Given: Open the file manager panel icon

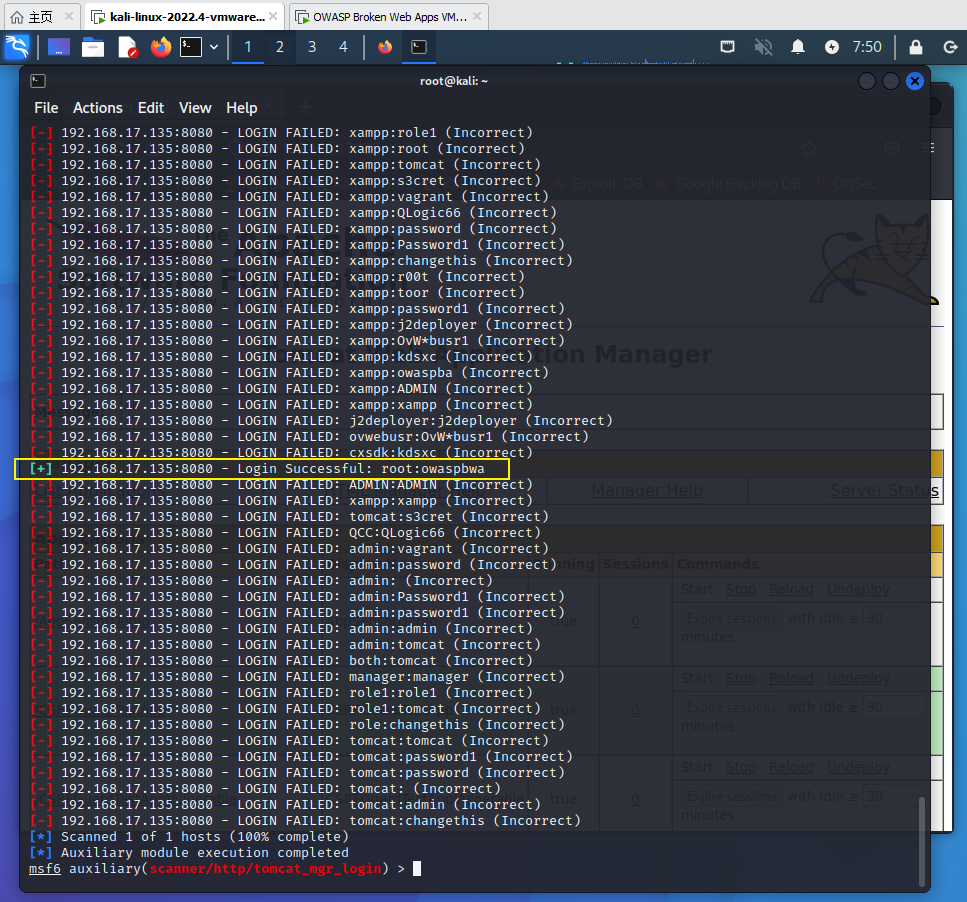Looking at the screenshot, I should pyautogui.click(x=93, y=47).
